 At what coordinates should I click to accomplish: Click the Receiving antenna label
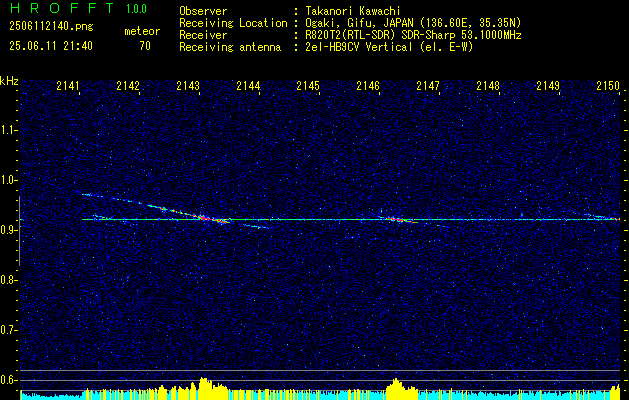tap(230, 47)
